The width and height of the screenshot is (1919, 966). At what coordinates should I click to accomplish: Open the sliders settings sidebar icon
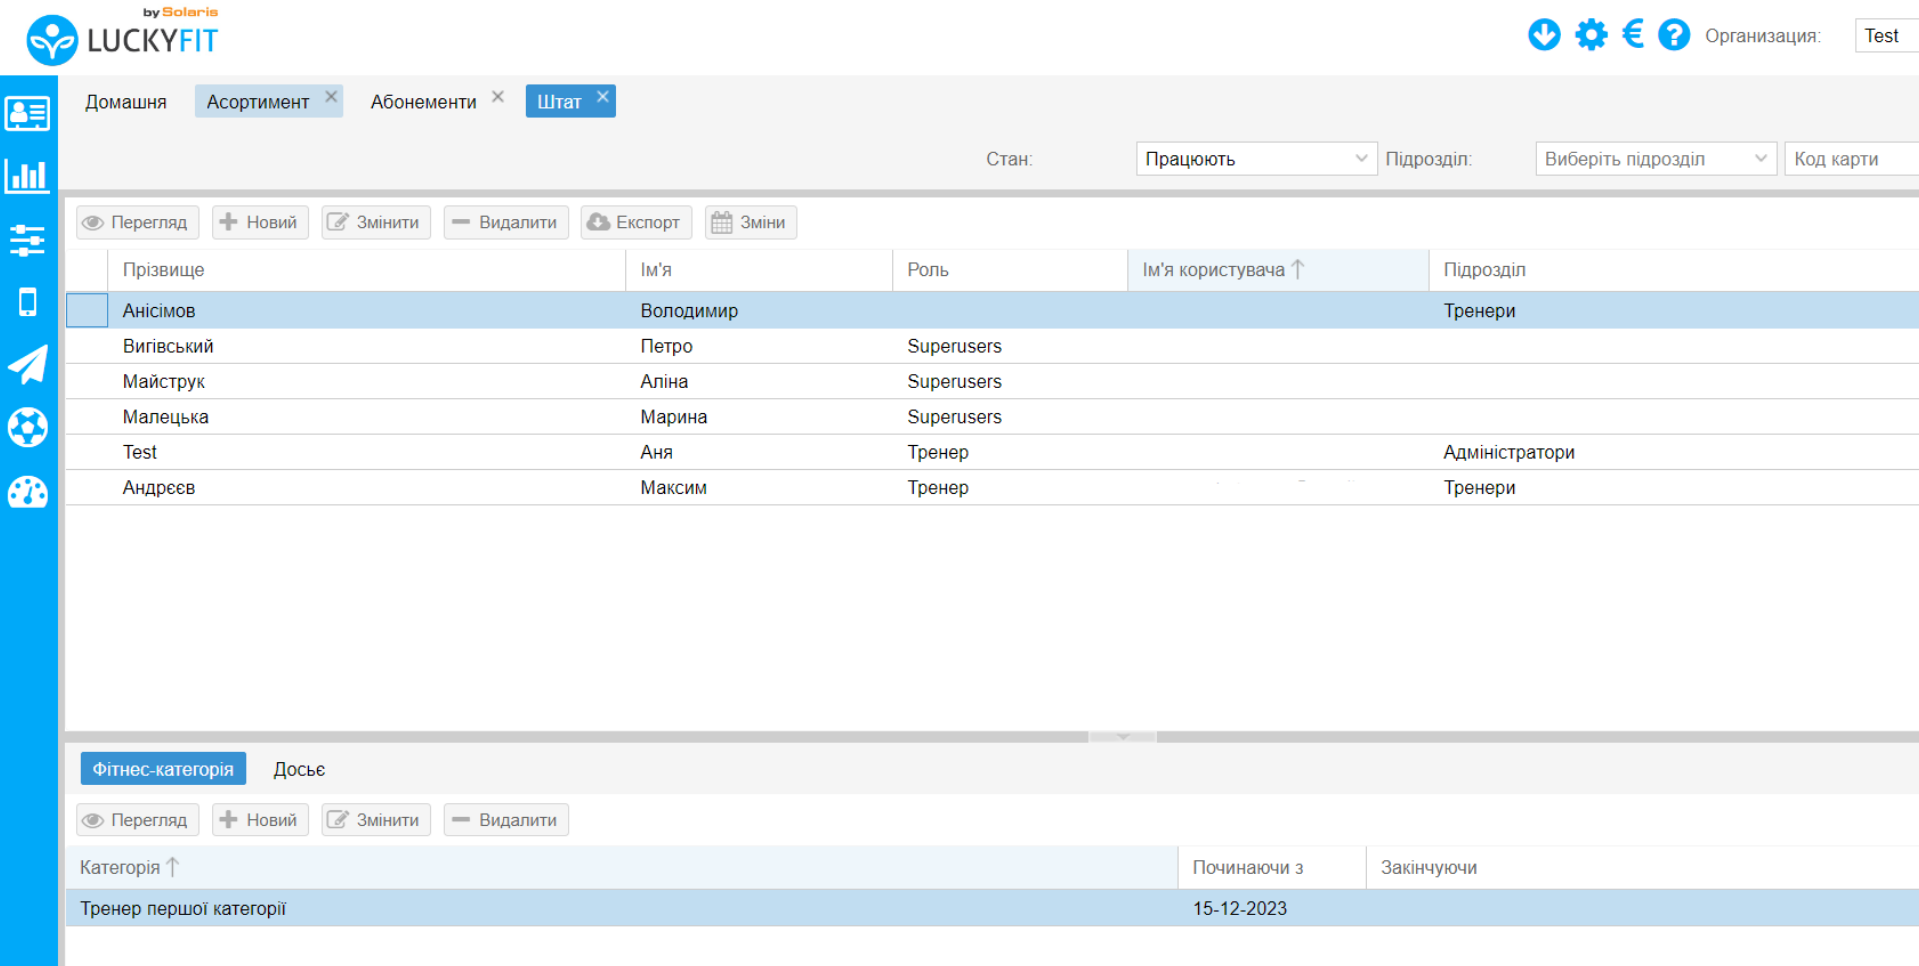(x=27, y=240)
